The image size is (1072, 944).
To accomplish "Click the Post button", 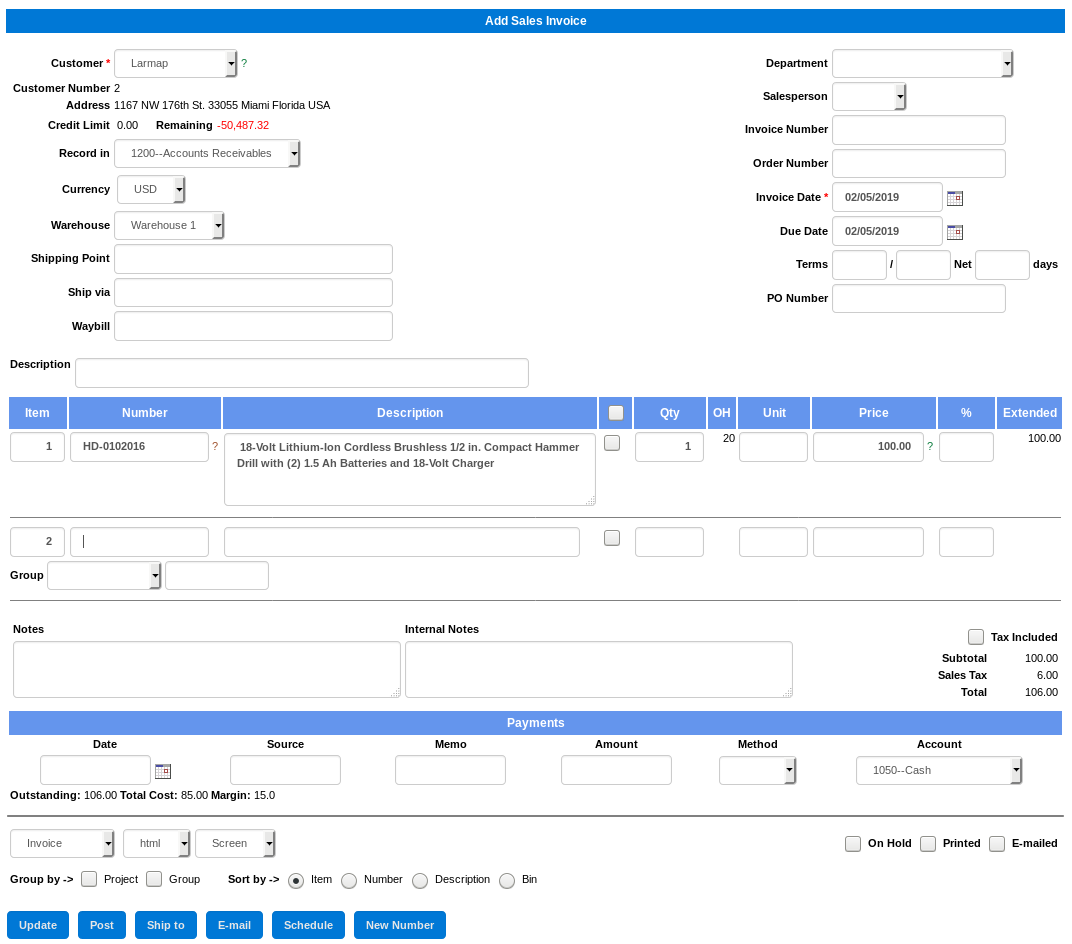I will (x=102, y=925).
